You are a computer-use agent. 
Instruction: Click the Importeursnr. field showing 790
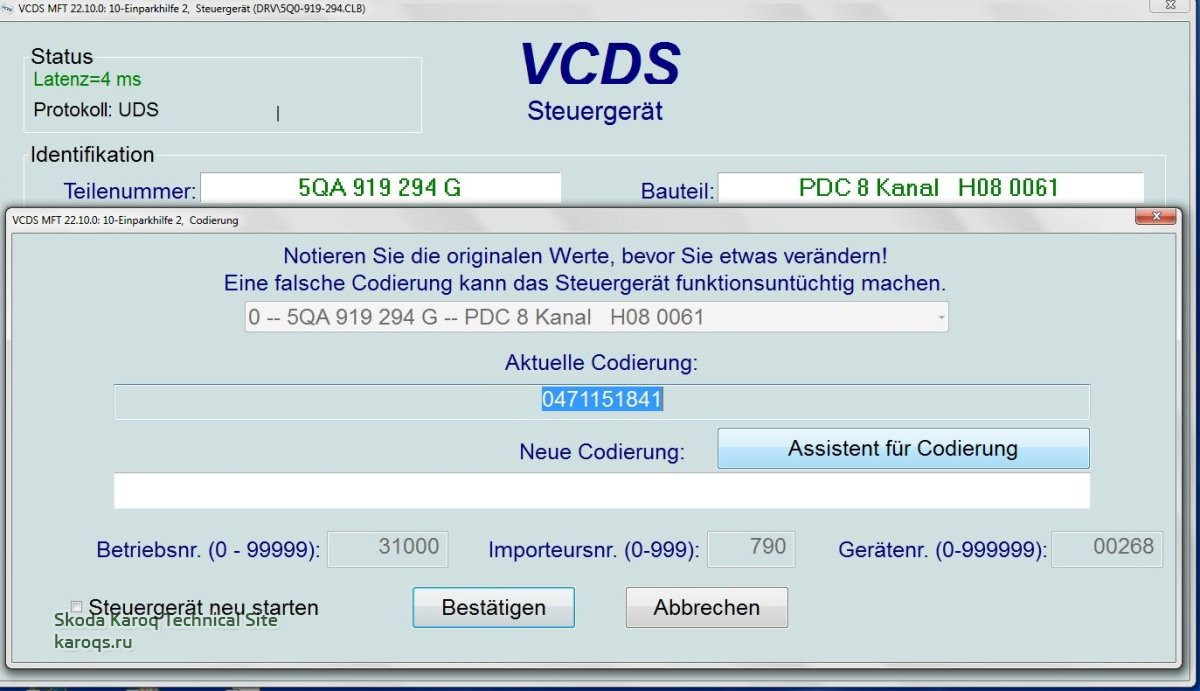(x=751, y=548)
